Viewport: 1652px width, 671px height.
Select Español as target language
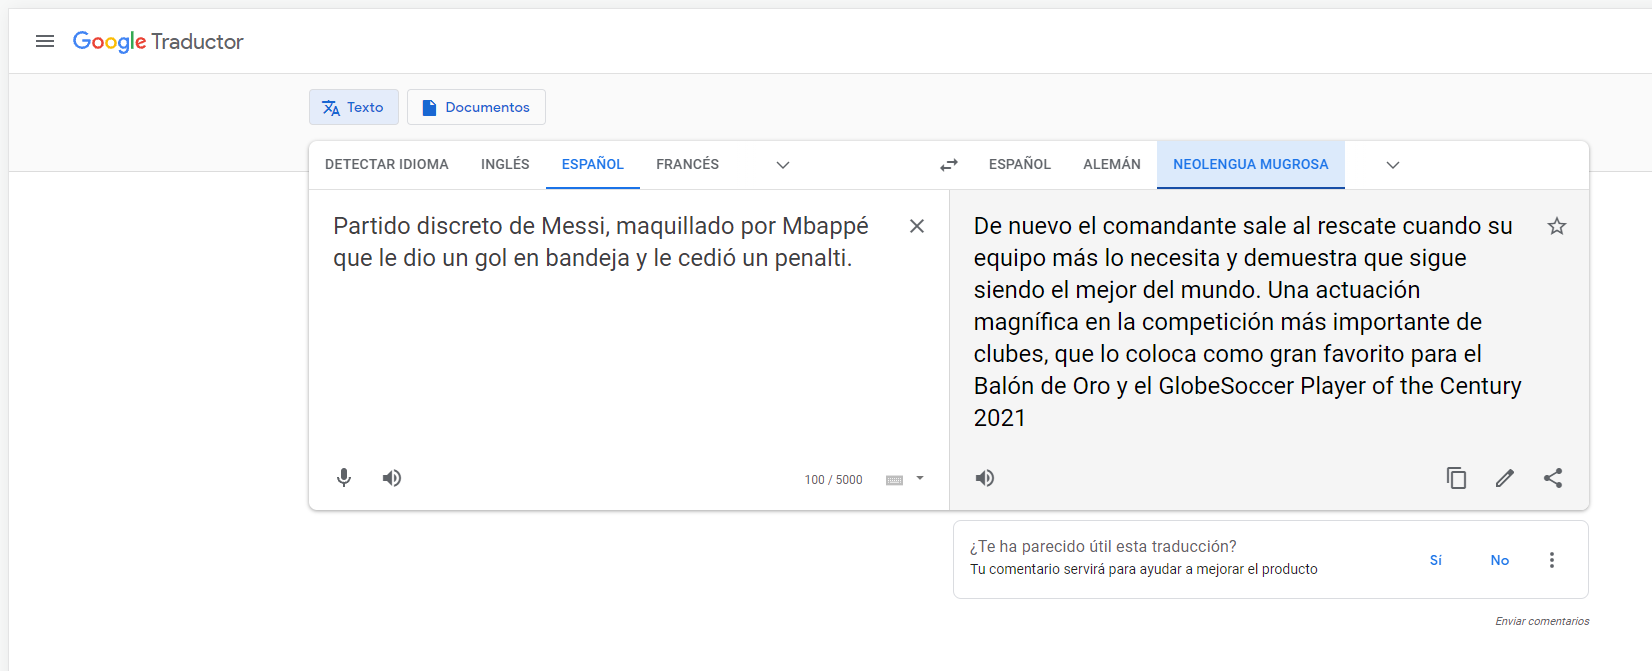1020,164
